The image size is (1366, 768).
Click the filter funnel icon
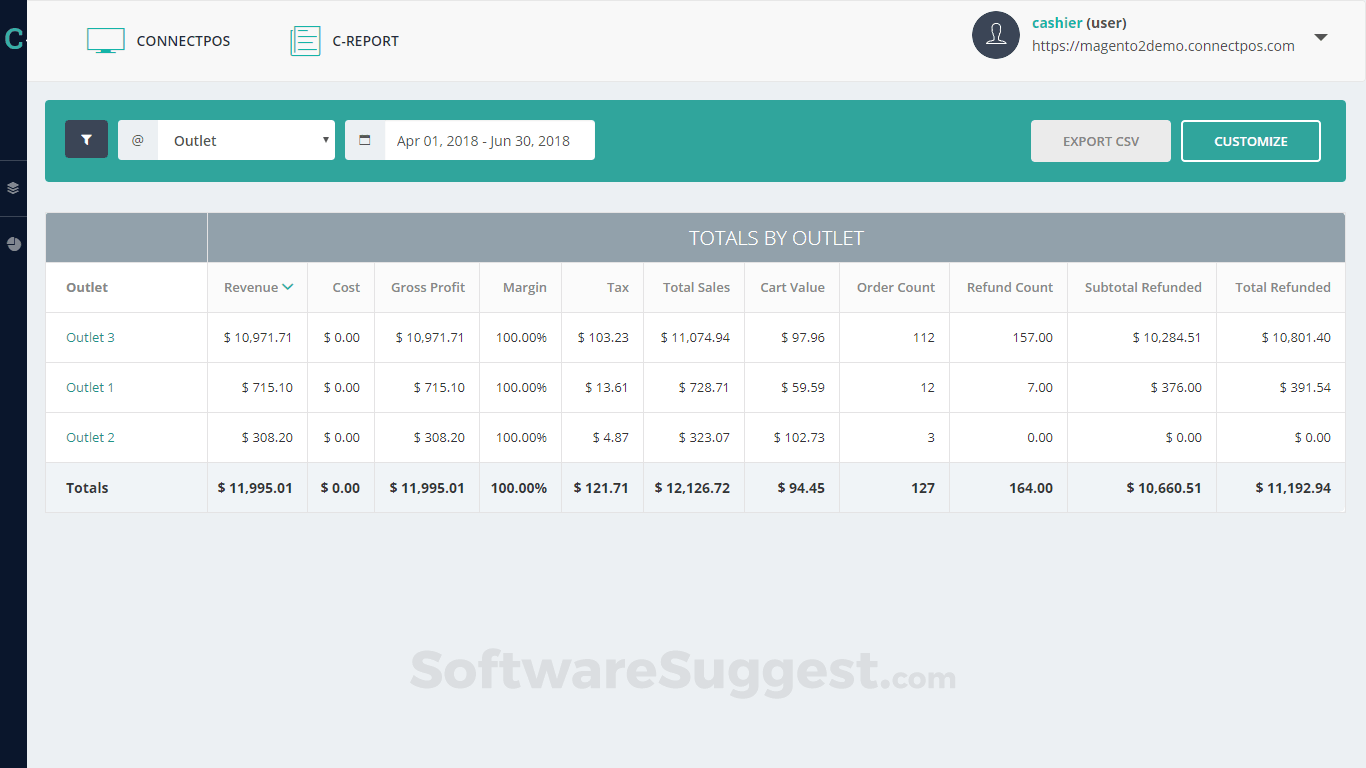[86, 139]
